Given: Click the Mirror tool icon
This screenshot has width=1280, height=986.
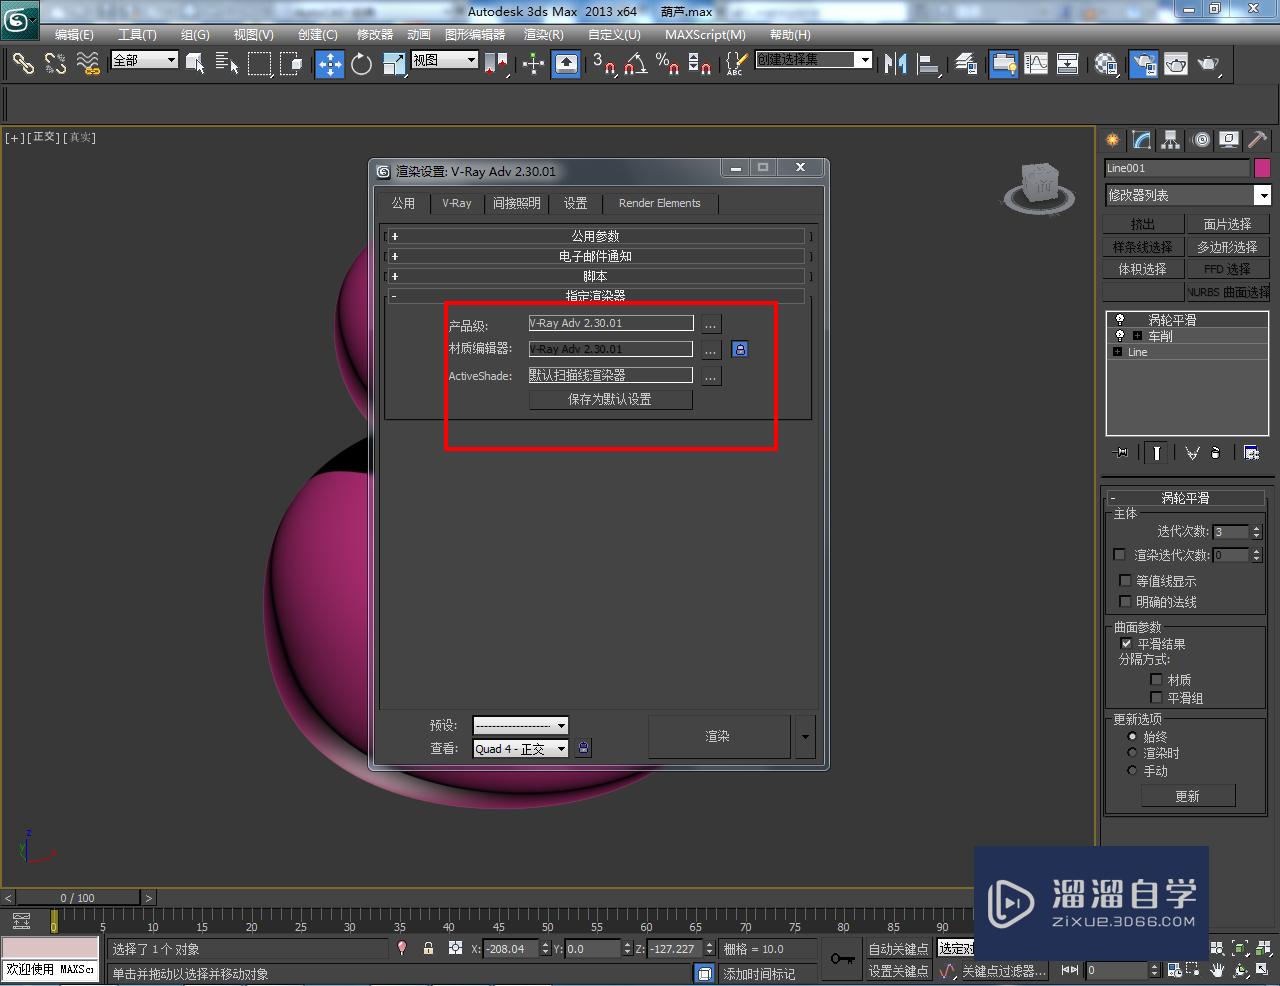Looking at the screenshot, I should pos(895,64).
